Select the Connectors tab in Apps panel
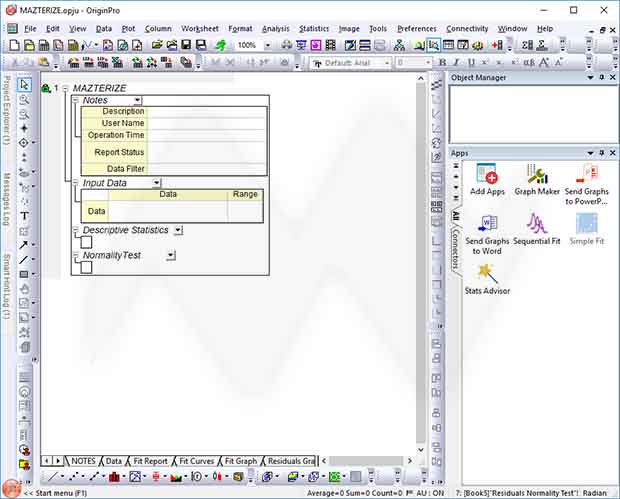Image resolution: width=620 pixels, height=499 pixels. click(456, 249)
